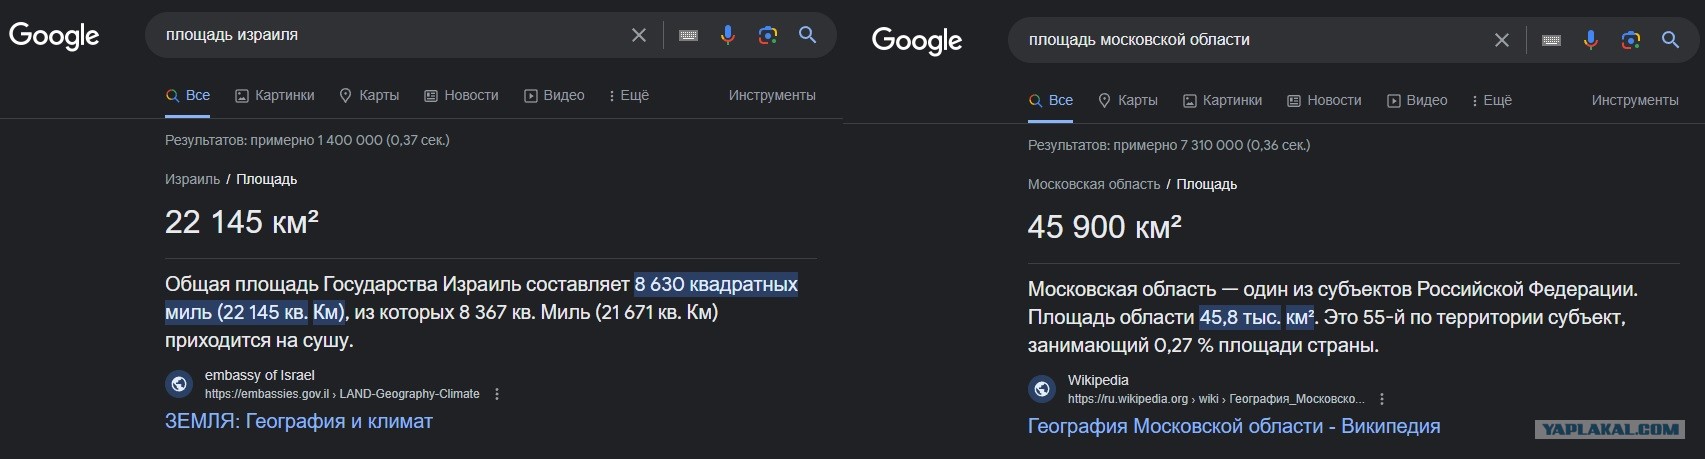Image resolution: width=1705 pixels, height=459 pixels.
Task: Open virtual keyboard in left search bar
Action: pyautogui.click(x=688, y=35)
